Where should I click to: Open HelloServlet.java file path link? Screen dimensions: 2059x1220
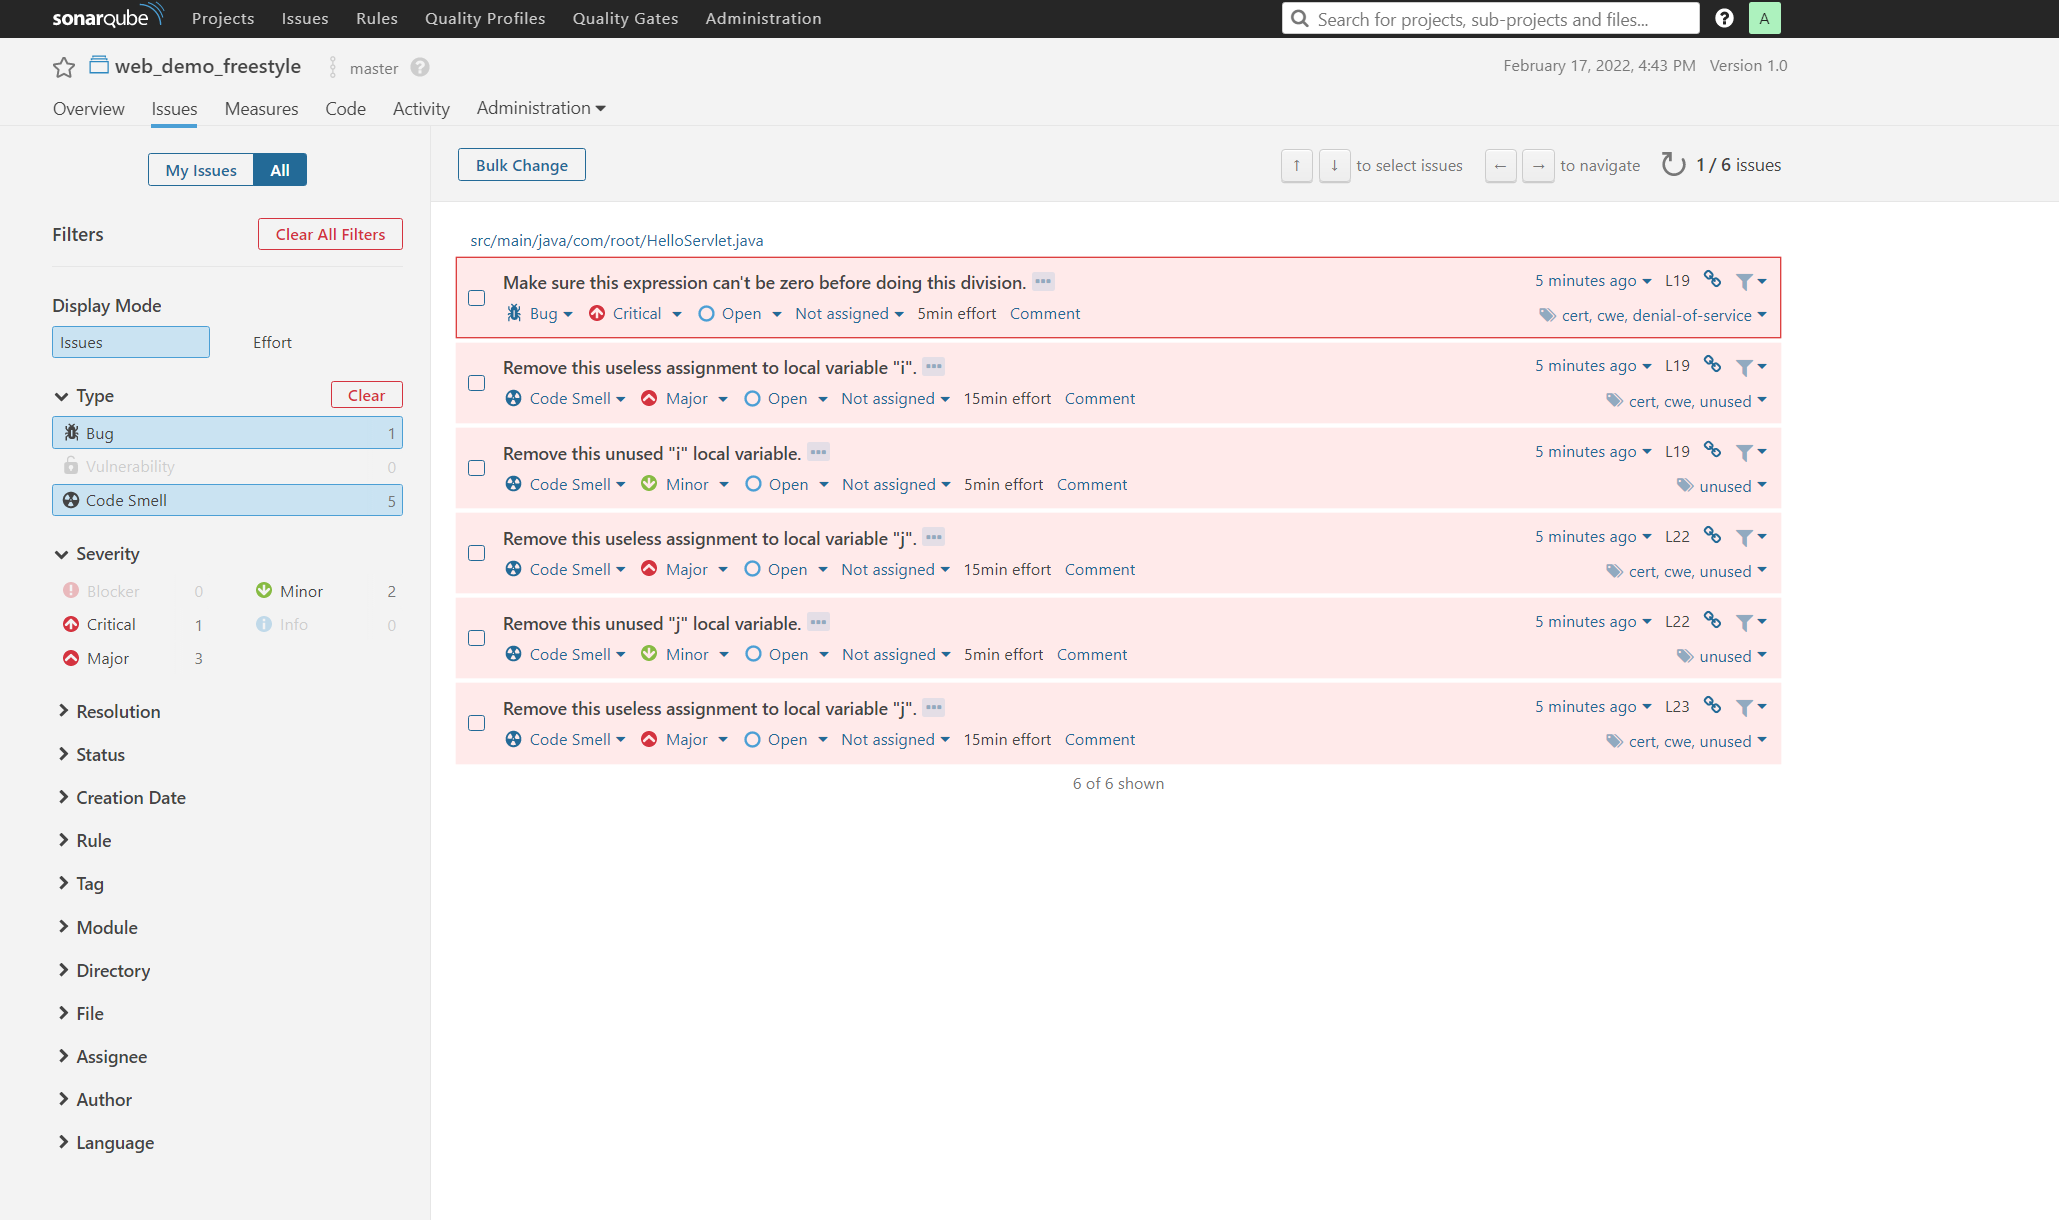click(x=616, y=240)
